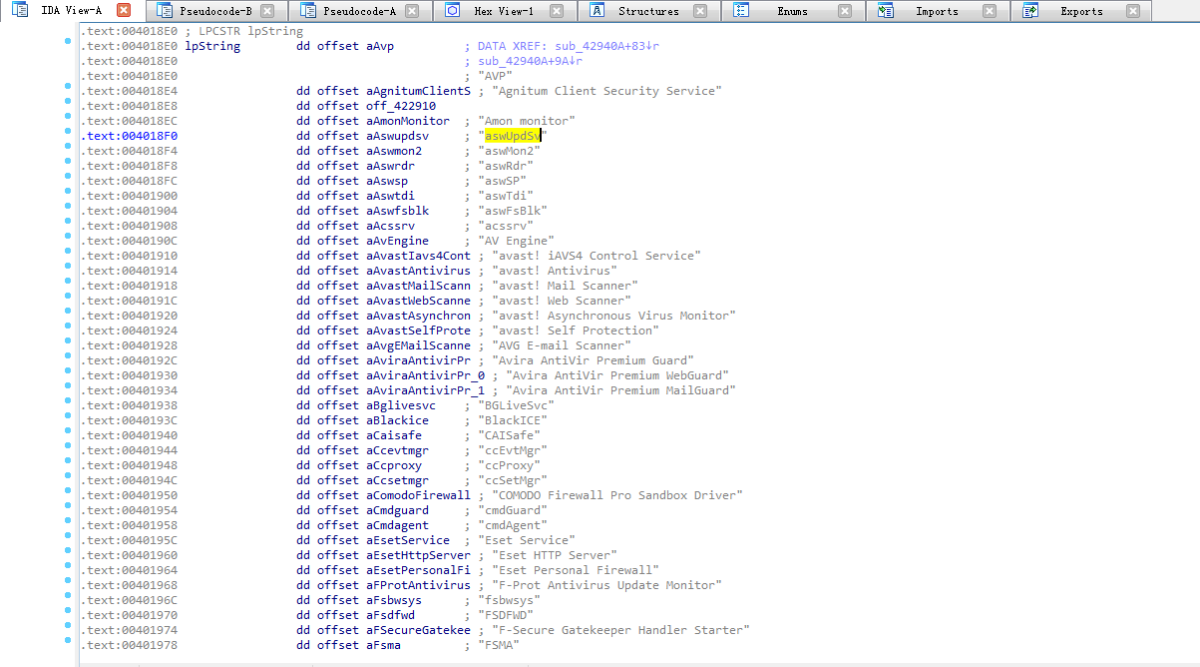The height and width of the screenshot is (667, 1200).
Task: Open the Exports tab
Action: (x=1082, y=12)
